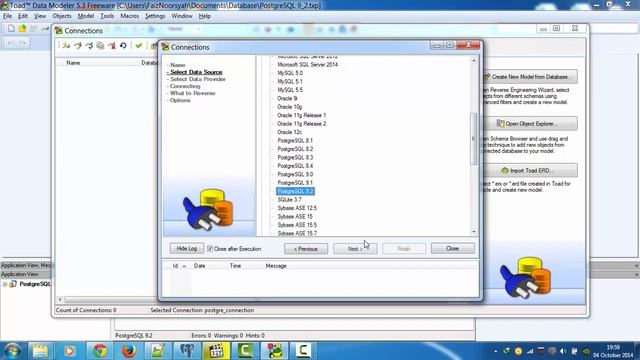This screenshot has height=360, width=640.
Task: Select Sybase ASE 15.5 data source
Action: [x=297, y=225]
